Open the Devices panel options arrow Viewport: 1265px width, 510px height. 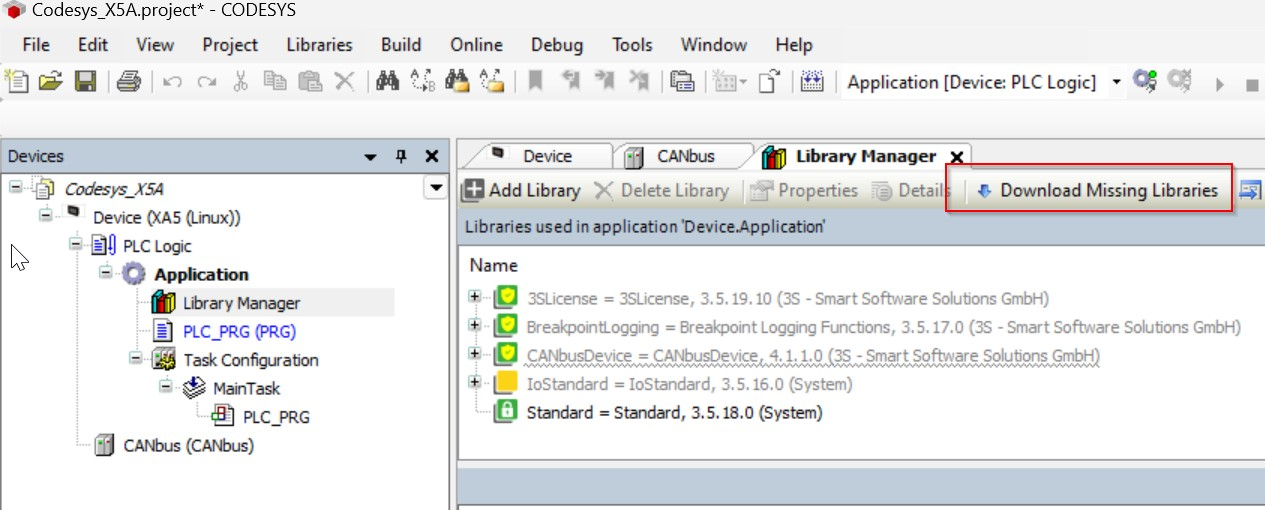pyautogui.click(x=371, y=157)
